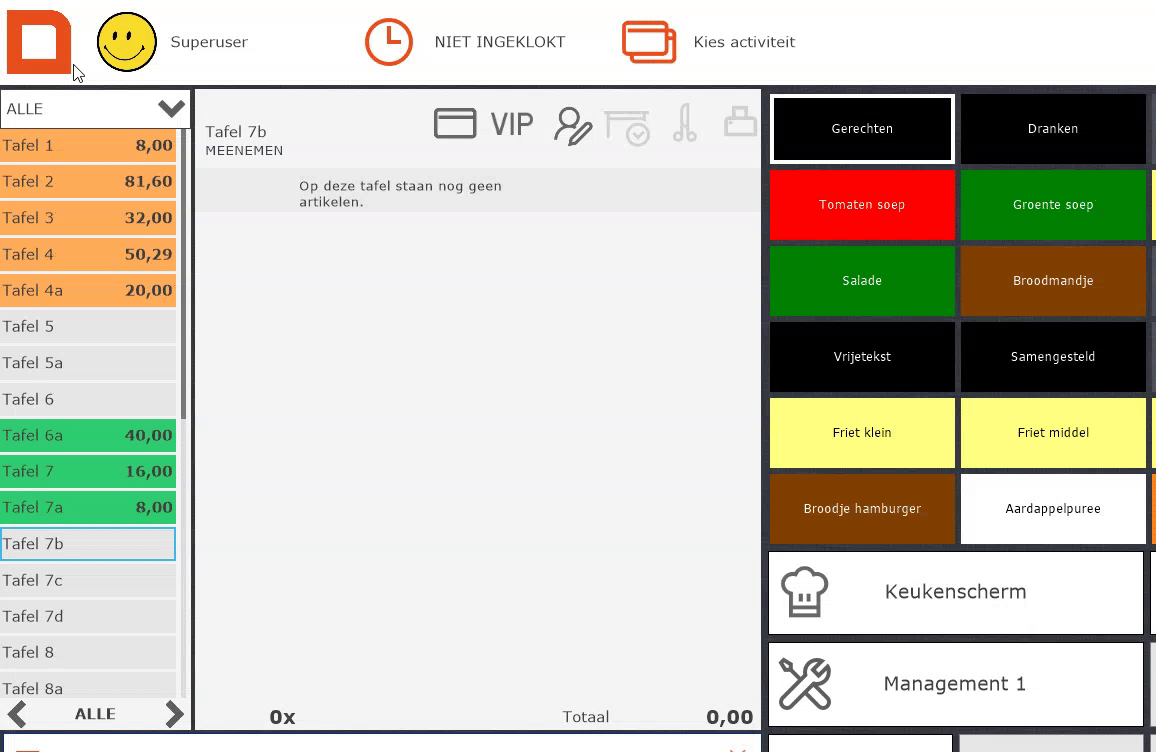This screenshot has height=752, width=1156.
Task: Click the clock icon for clocking in
Action: pos(388,42)
